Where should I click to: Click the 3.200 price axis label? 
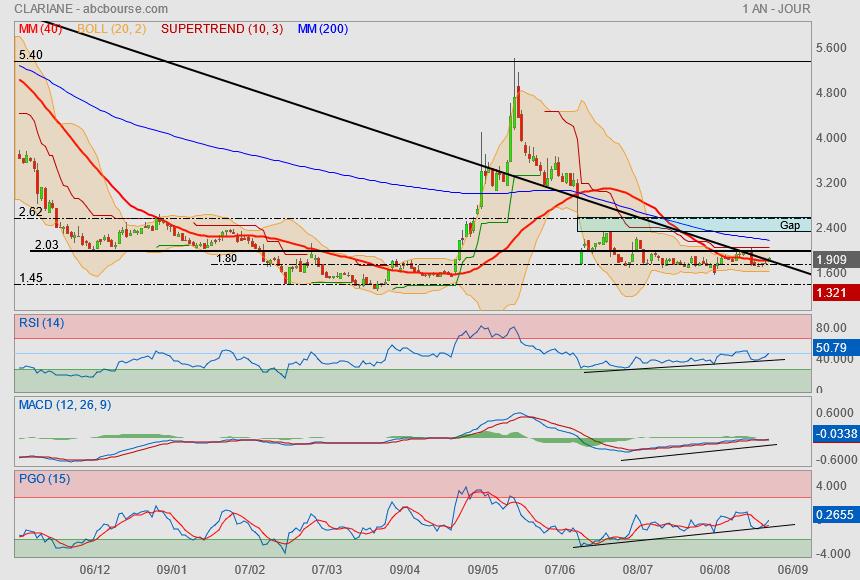tap(831, 183)
